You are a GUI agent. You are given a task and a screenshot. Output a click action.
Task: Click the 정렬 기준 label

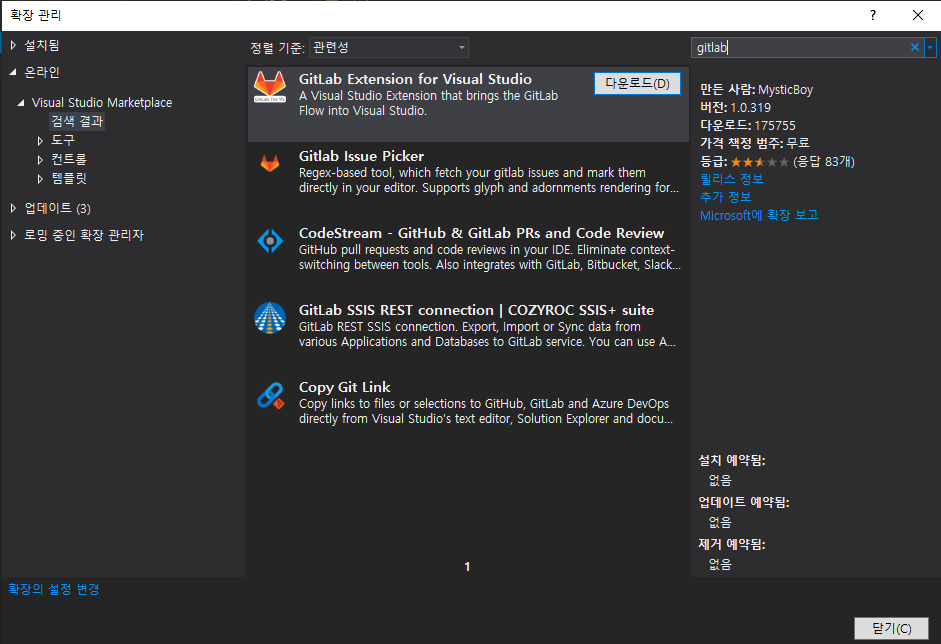point(277,48)
